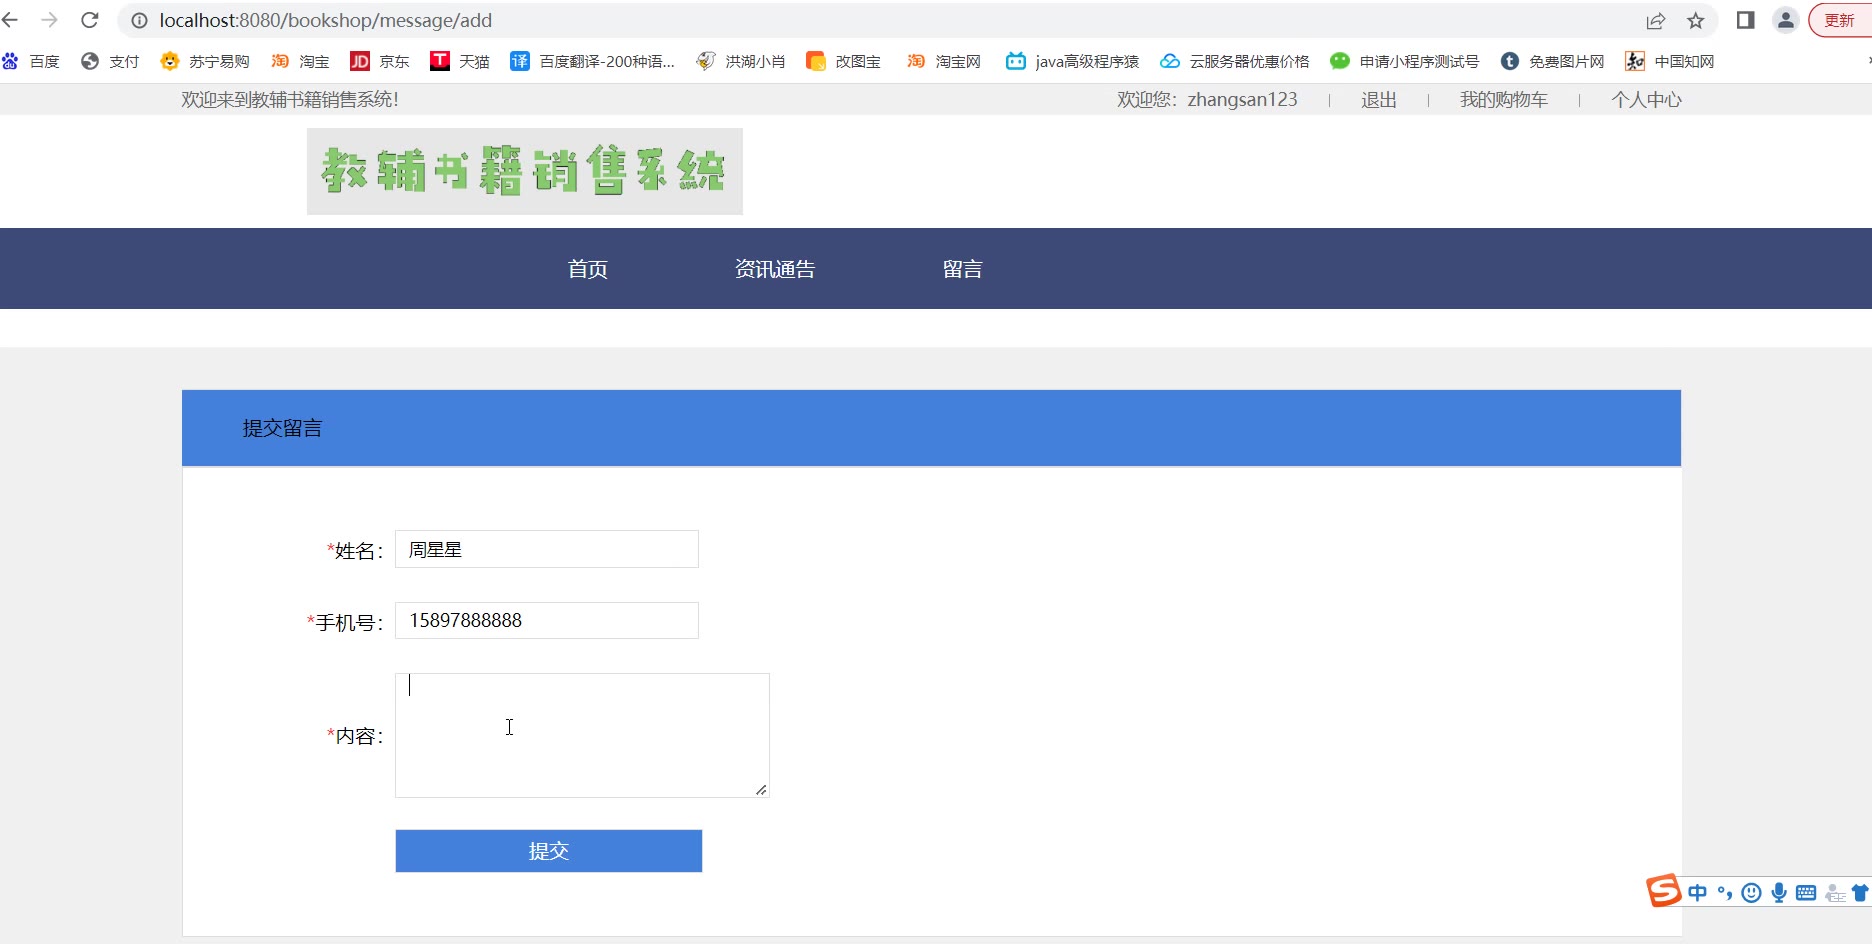Click the 欢迎来到教辅书籍销售系统 welcome text
This screenshot has height=944, width=1872.
tap(290, 100)
